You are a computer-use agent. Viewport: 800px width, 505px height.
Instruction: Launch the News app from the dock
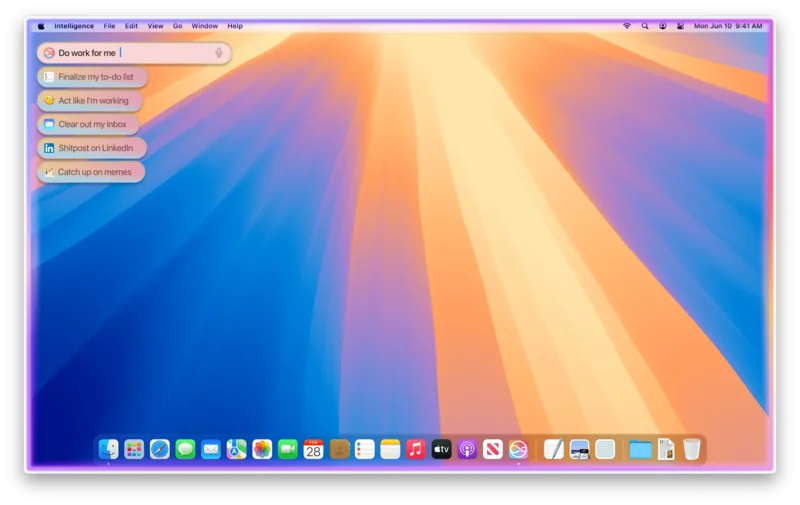tap(493, 449)
